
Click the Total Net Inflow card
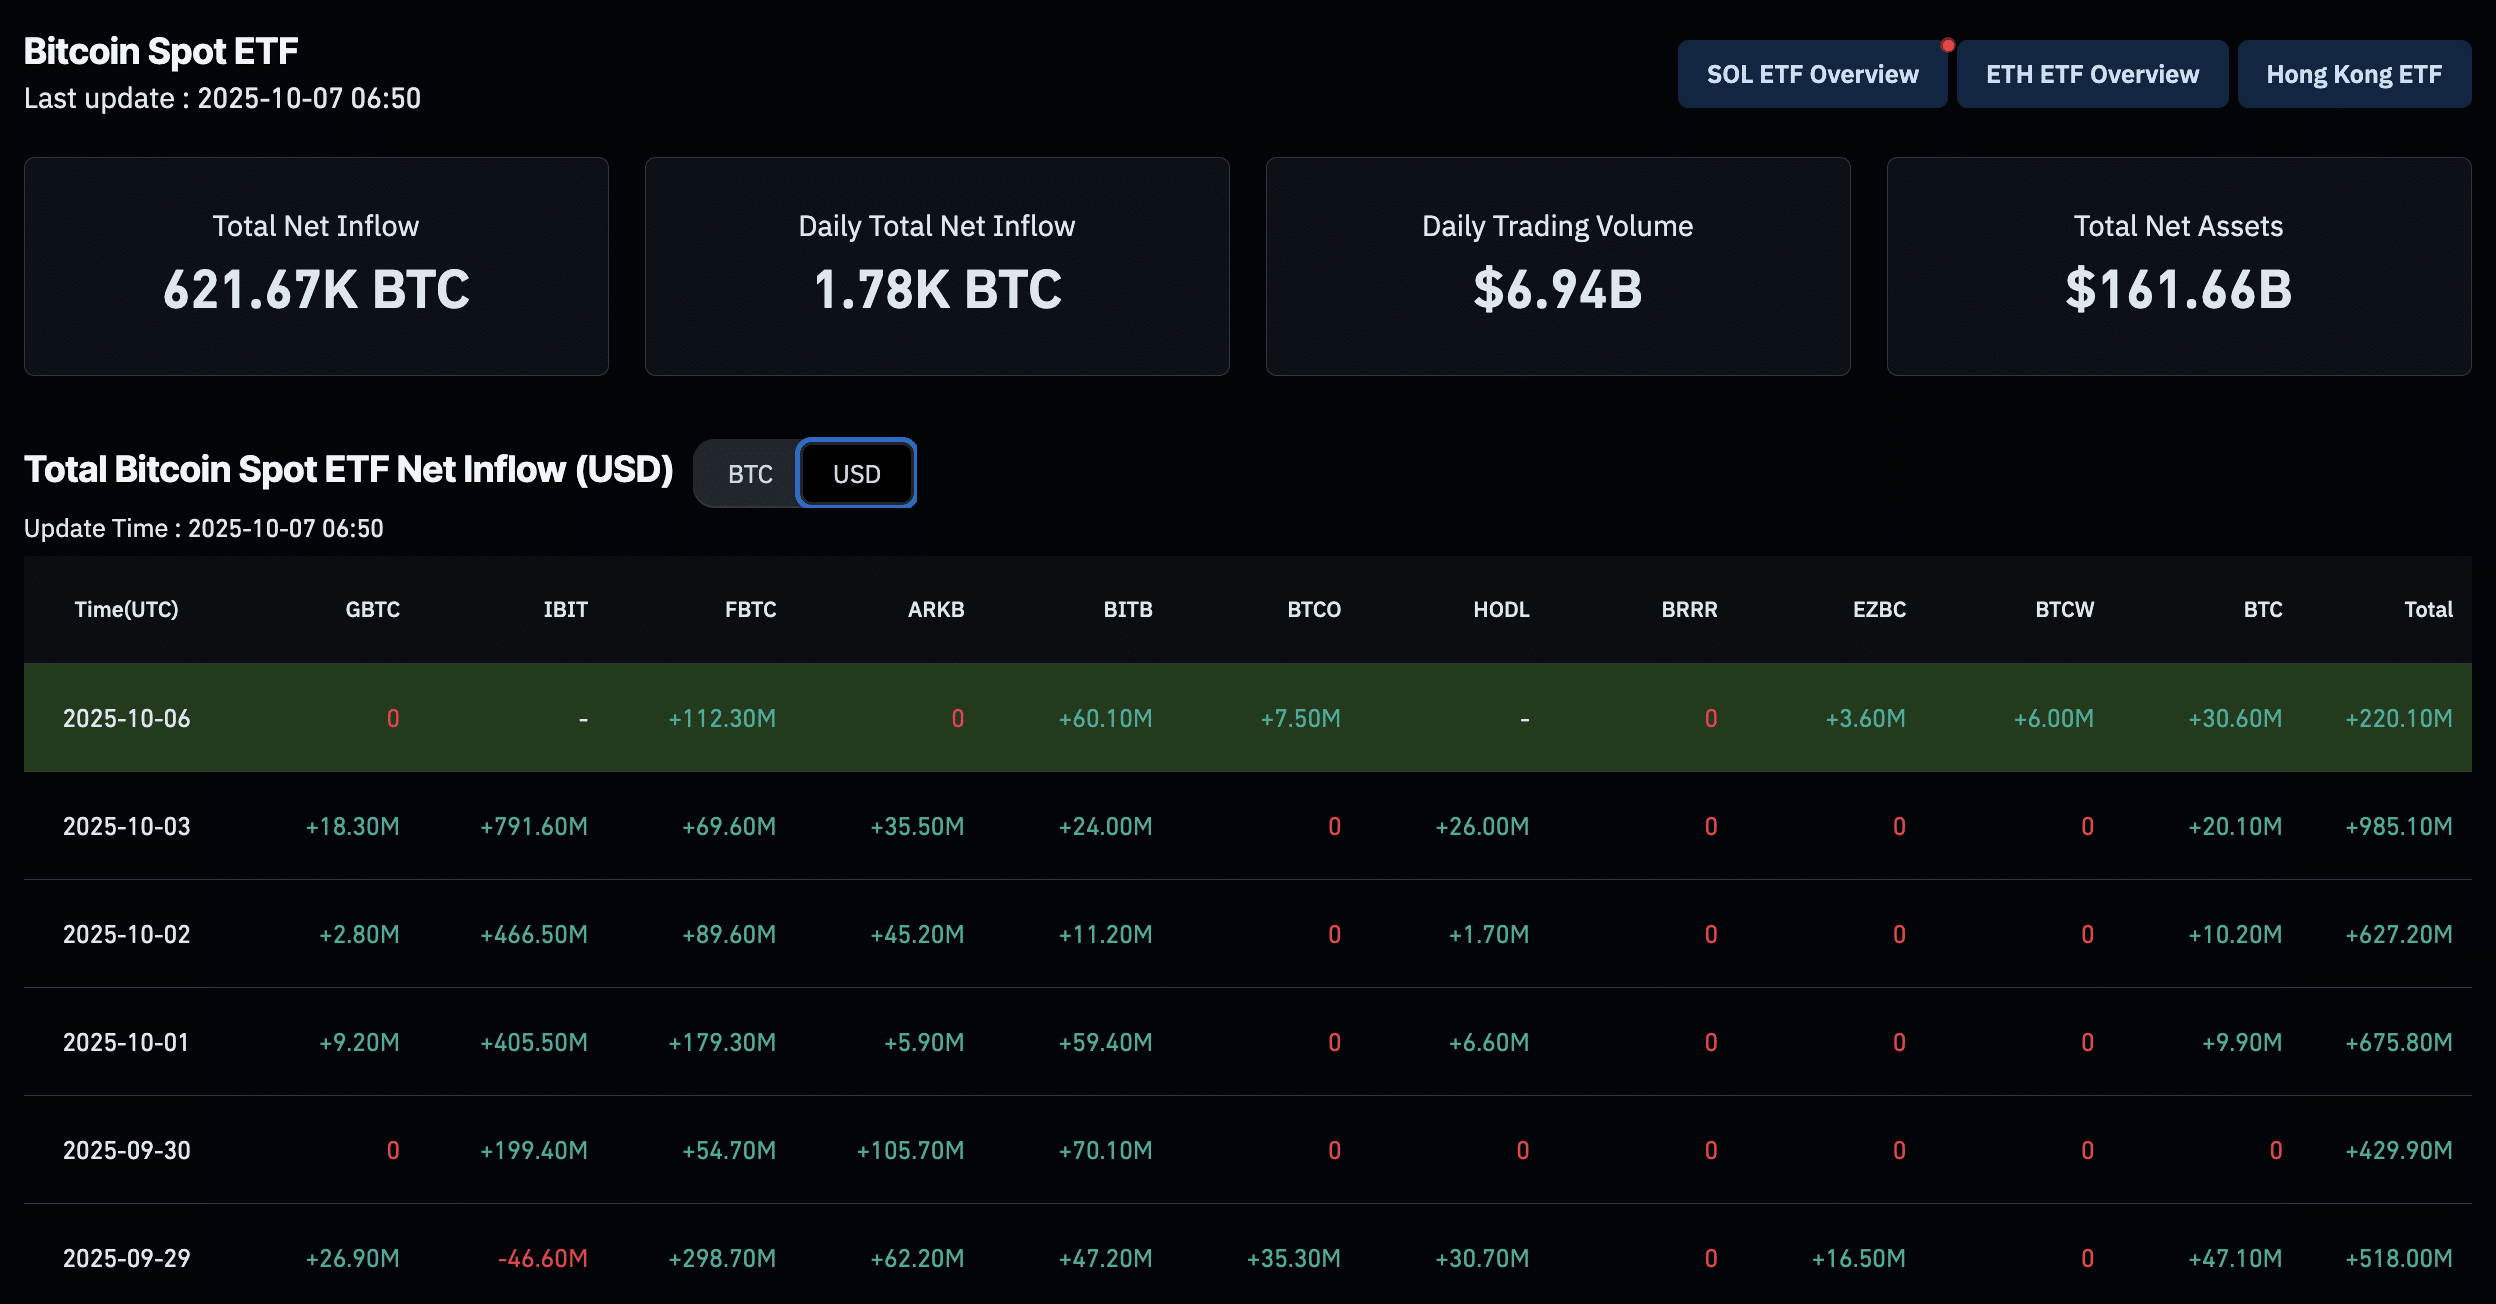pyautogui.click(x=316, y=266)
